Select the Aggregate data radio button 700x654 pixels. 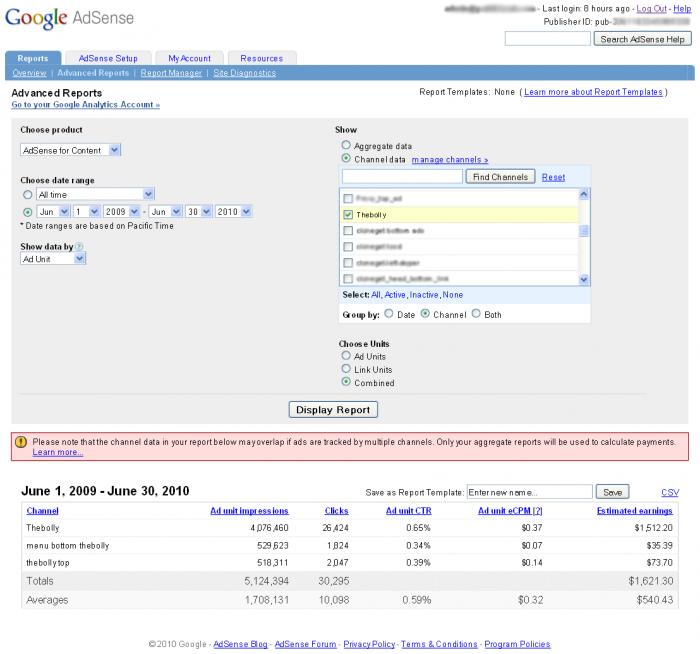[x=346, y=146]
